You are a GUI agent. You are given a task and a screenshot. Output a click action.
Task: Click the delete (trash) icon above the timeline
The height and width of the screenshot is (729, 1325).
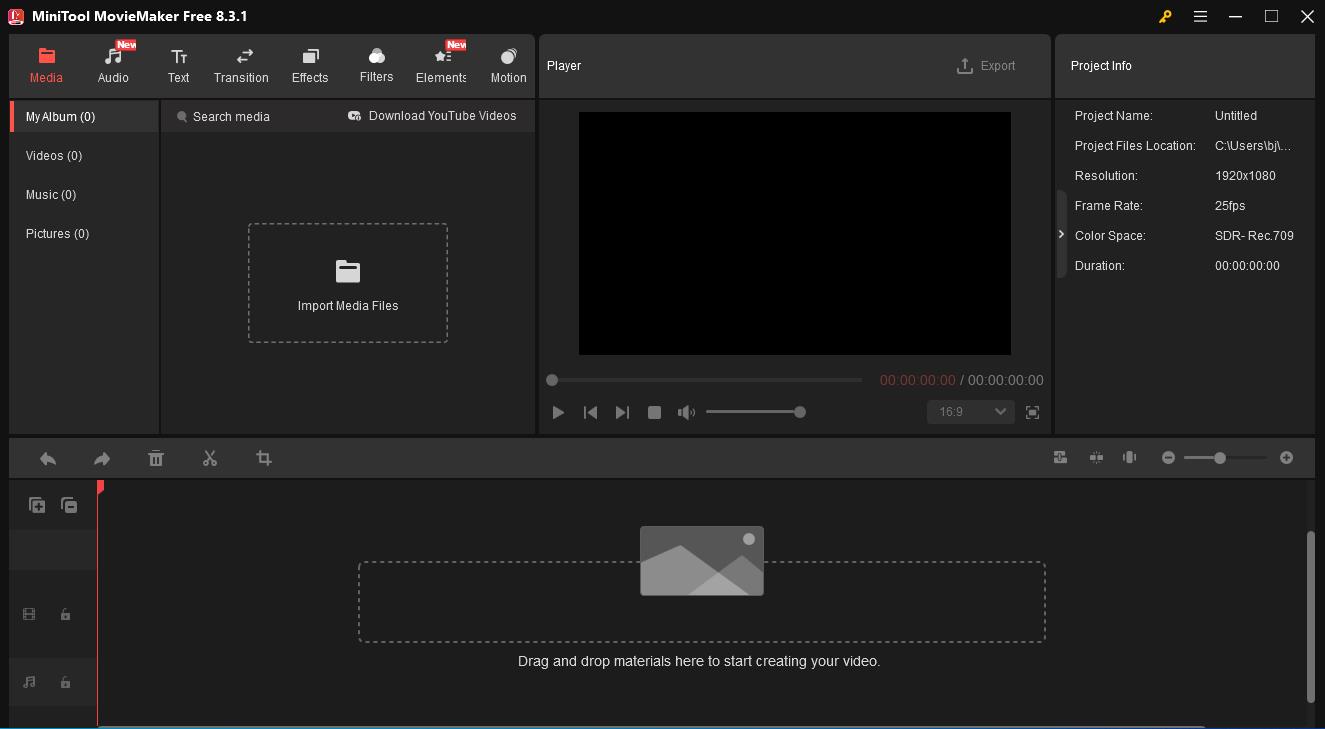pos(156,458)
